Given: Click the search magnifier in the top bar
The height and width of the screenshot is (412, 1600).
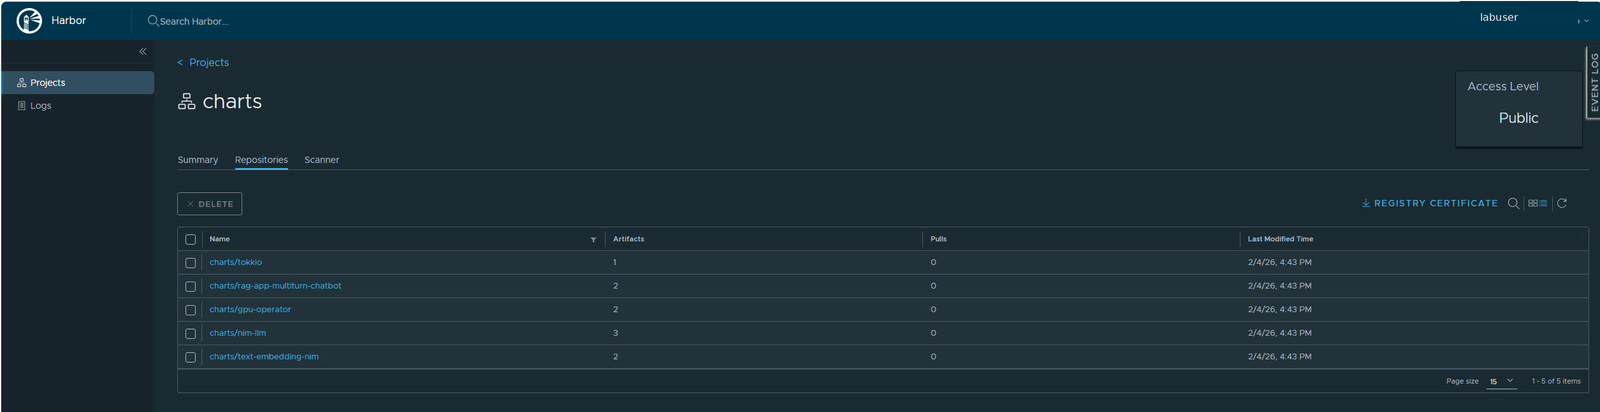Looking at the screenshot, I should (153, 20).
